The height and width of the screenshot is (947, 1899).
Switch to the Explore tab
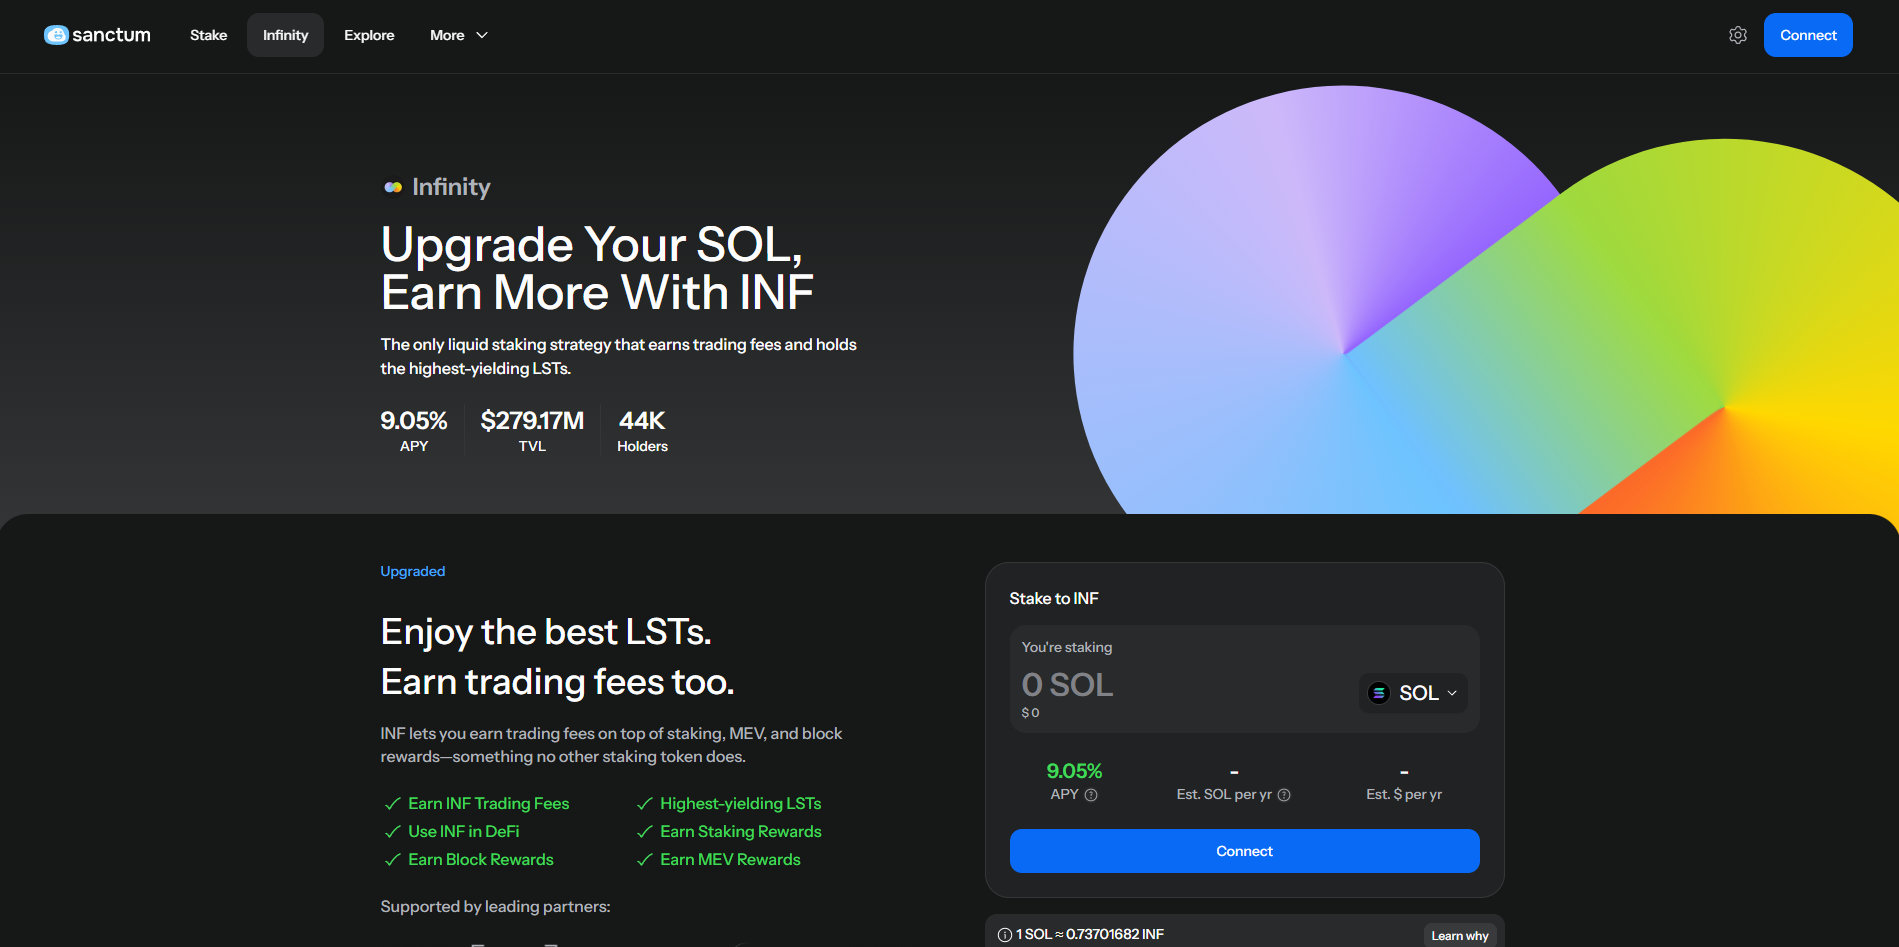pos(369,35)
